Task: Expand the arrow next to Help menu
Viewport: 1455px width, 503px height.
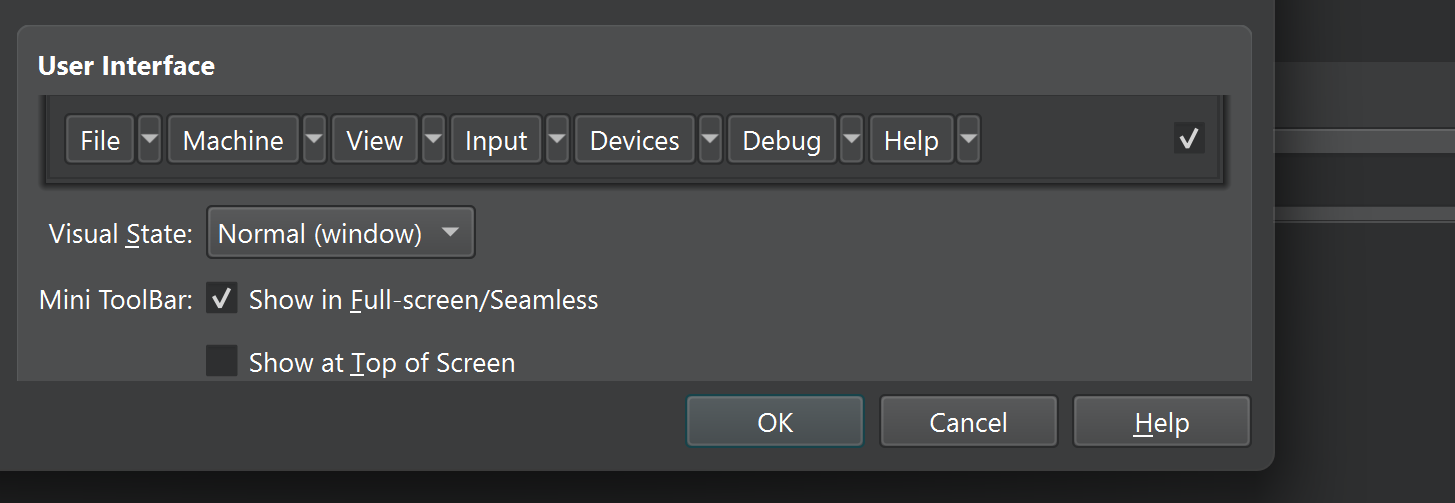Action: pyautogui.click(x=968, y=140)
